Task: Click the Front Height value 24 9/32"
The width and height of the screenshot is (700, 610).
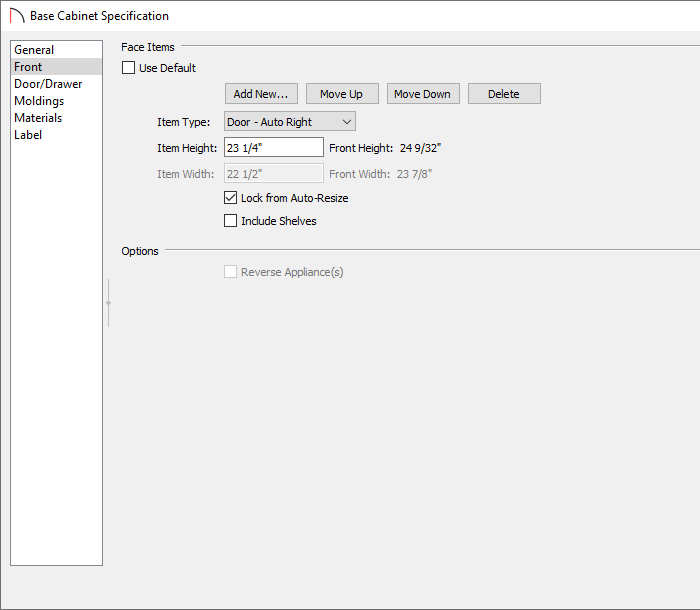Action: [420, 148]
